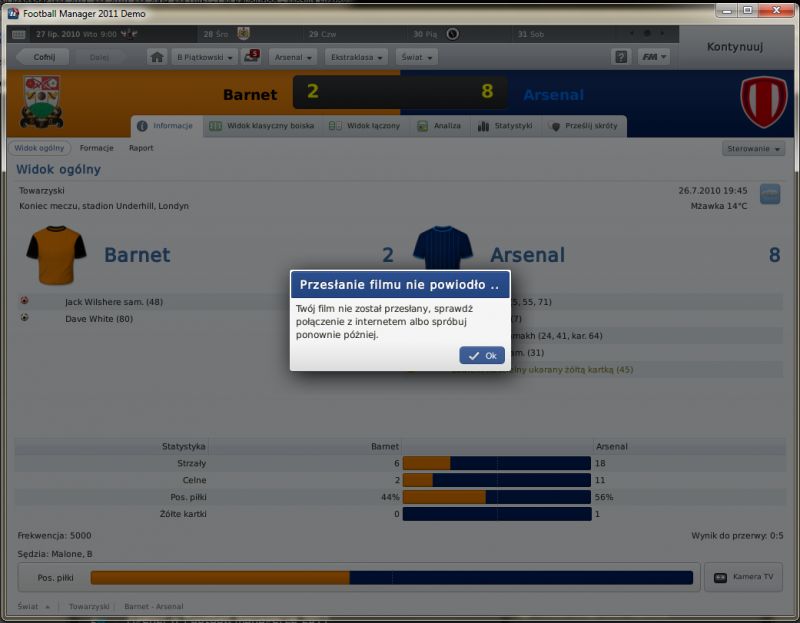Viewport: 800px width, 623px height.
Task: Select Thursday 29 Czw in the date bar
Action: tap(322, 34)
